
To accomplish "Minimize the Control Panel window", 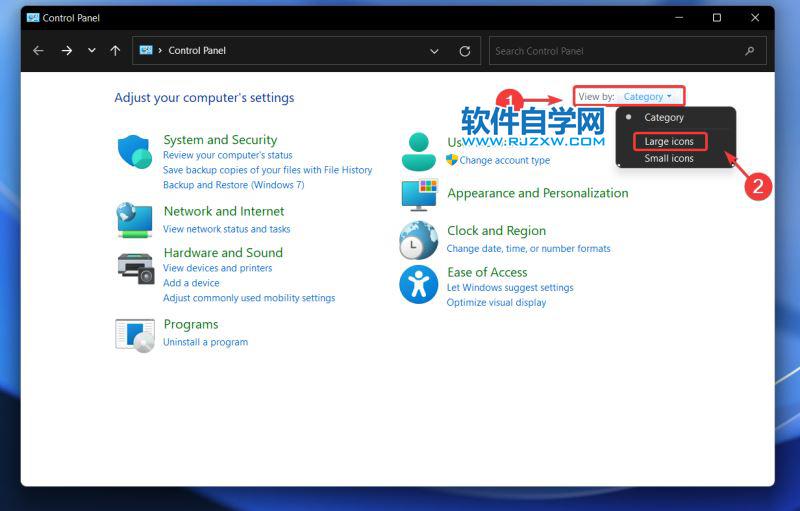I will (679, 18).
